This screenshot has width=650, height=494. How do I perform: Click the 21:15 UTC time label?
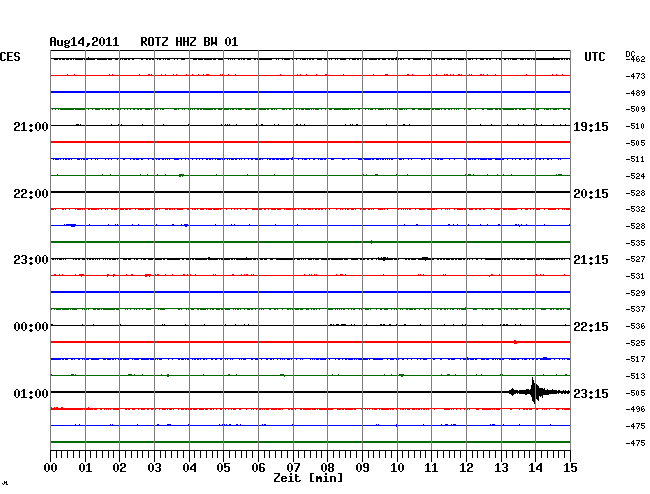[591, 260]
